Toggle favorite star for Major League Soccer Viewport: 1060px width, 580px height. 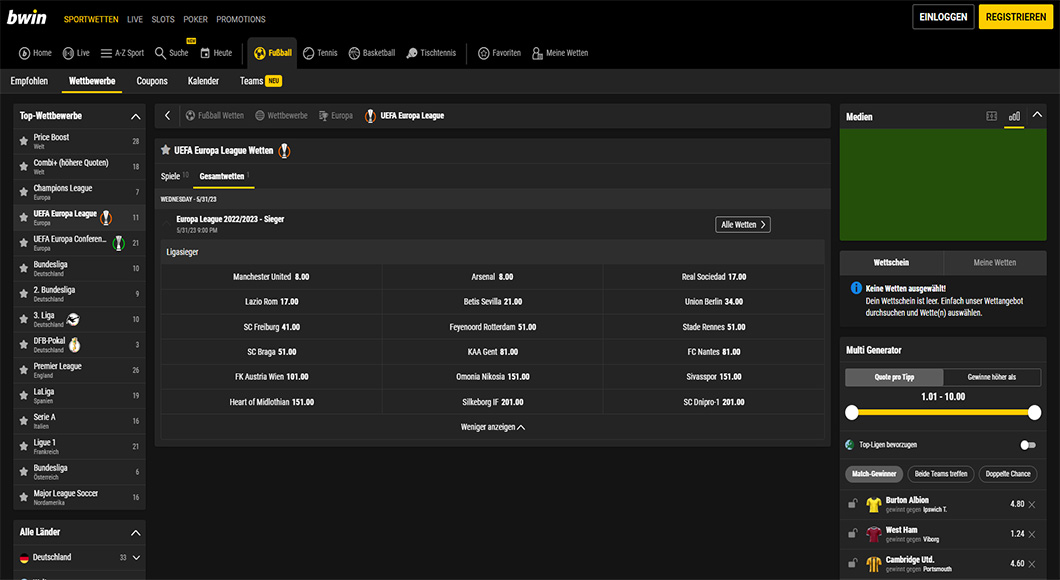[x=24, y=498]
